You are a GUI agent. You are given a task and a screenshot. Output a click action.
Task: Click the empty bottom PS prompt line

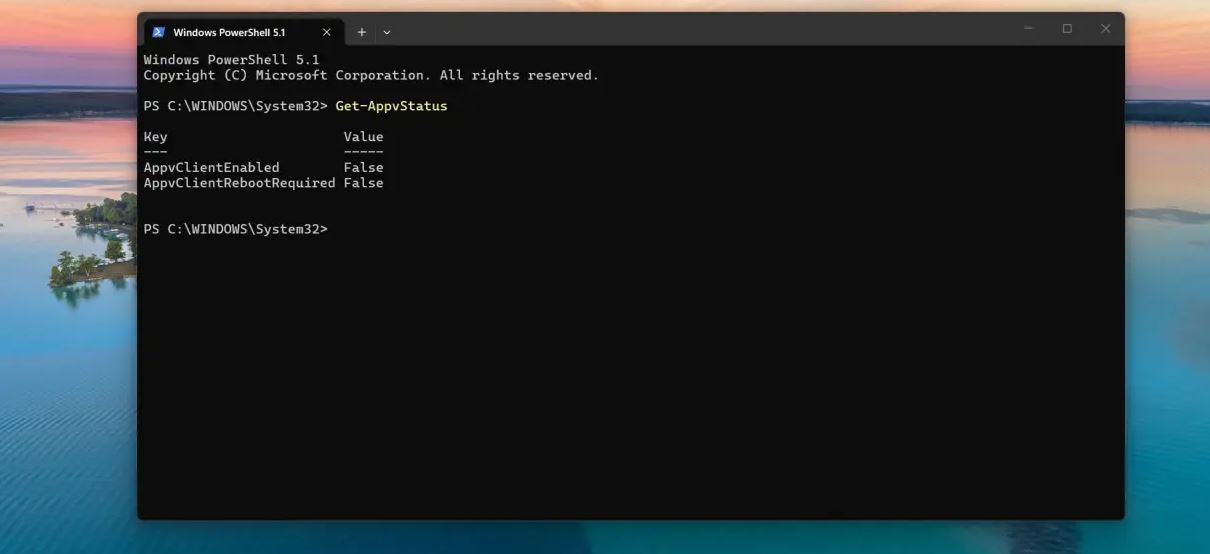point(235,230)
